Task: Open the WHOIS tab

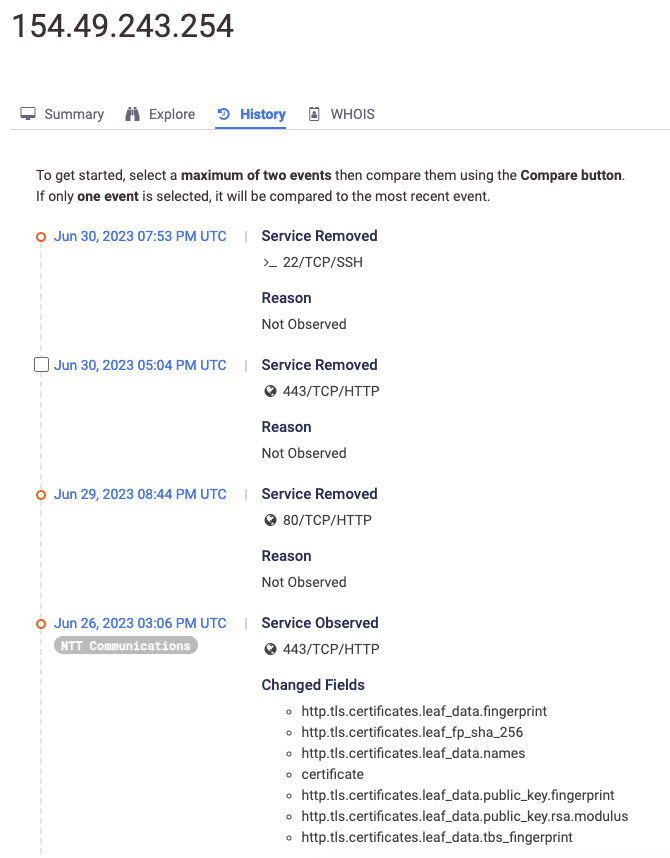Action: point(352,114)
